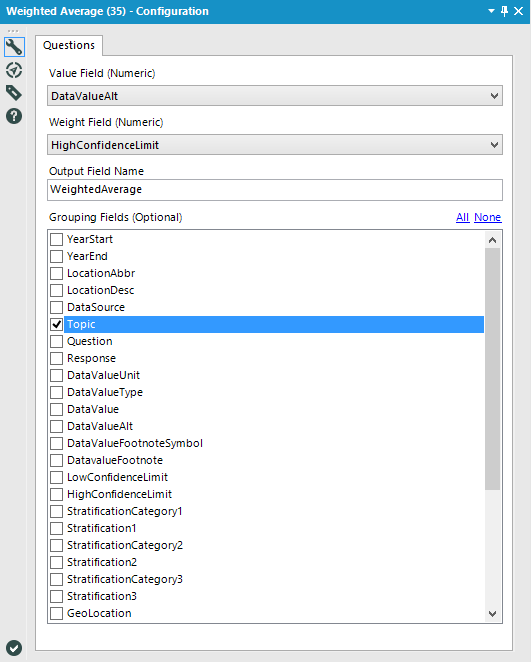This screenshot has height=662, width=531.
Task: Tick the GeoLocation grouping checkbox
Action: pos(57,613)
